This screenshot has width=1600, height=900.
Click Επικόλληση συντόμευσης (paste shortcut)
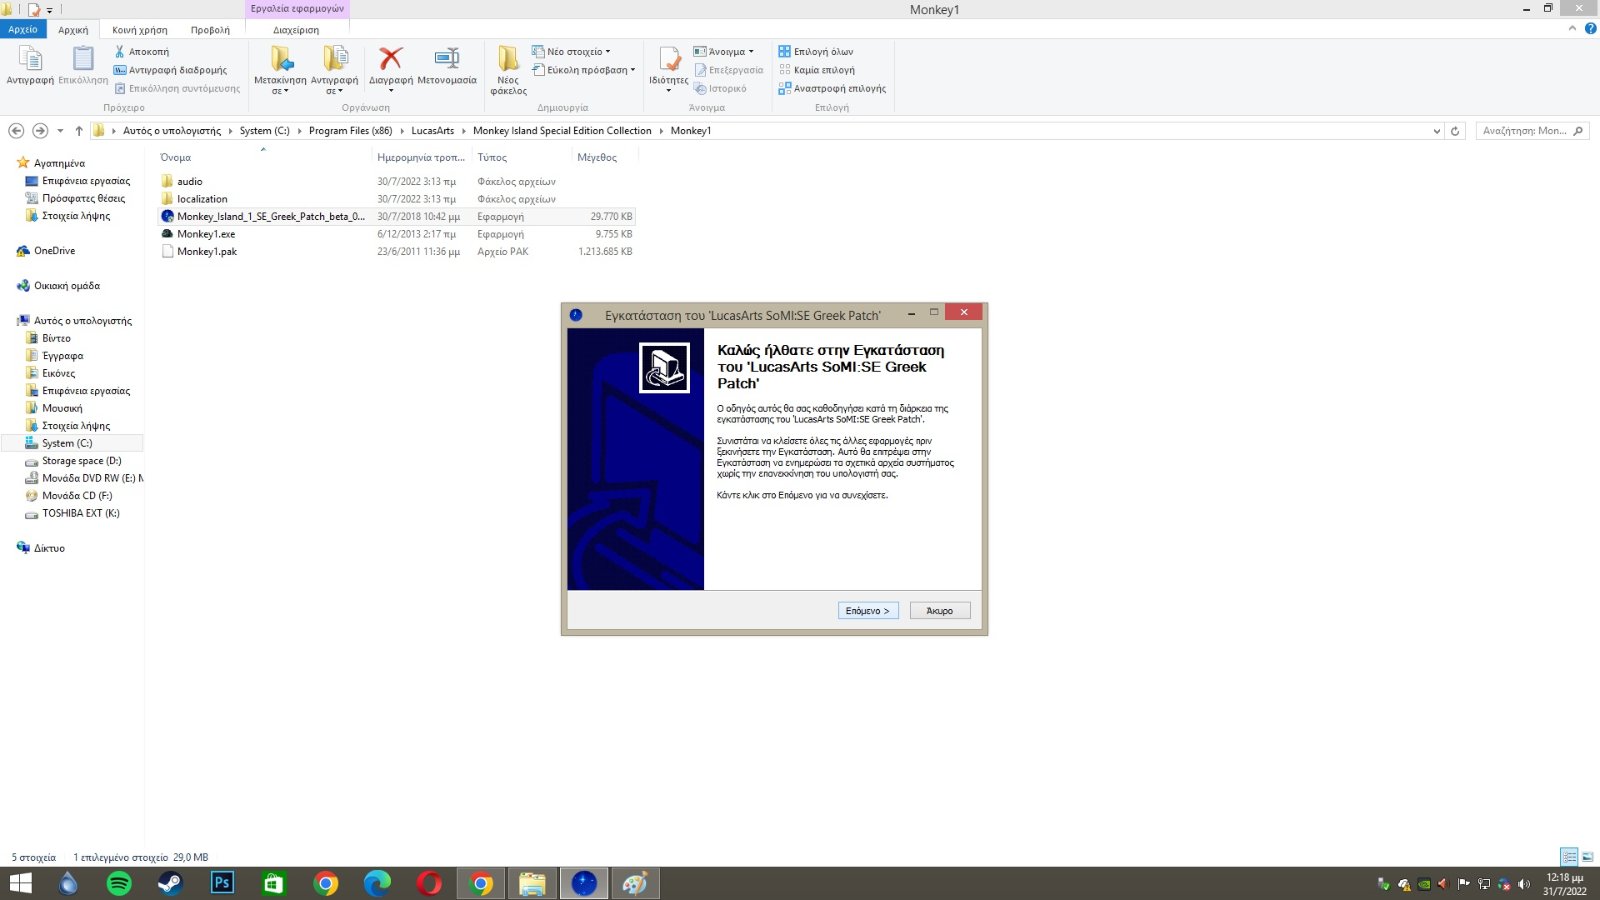[177, 88]
